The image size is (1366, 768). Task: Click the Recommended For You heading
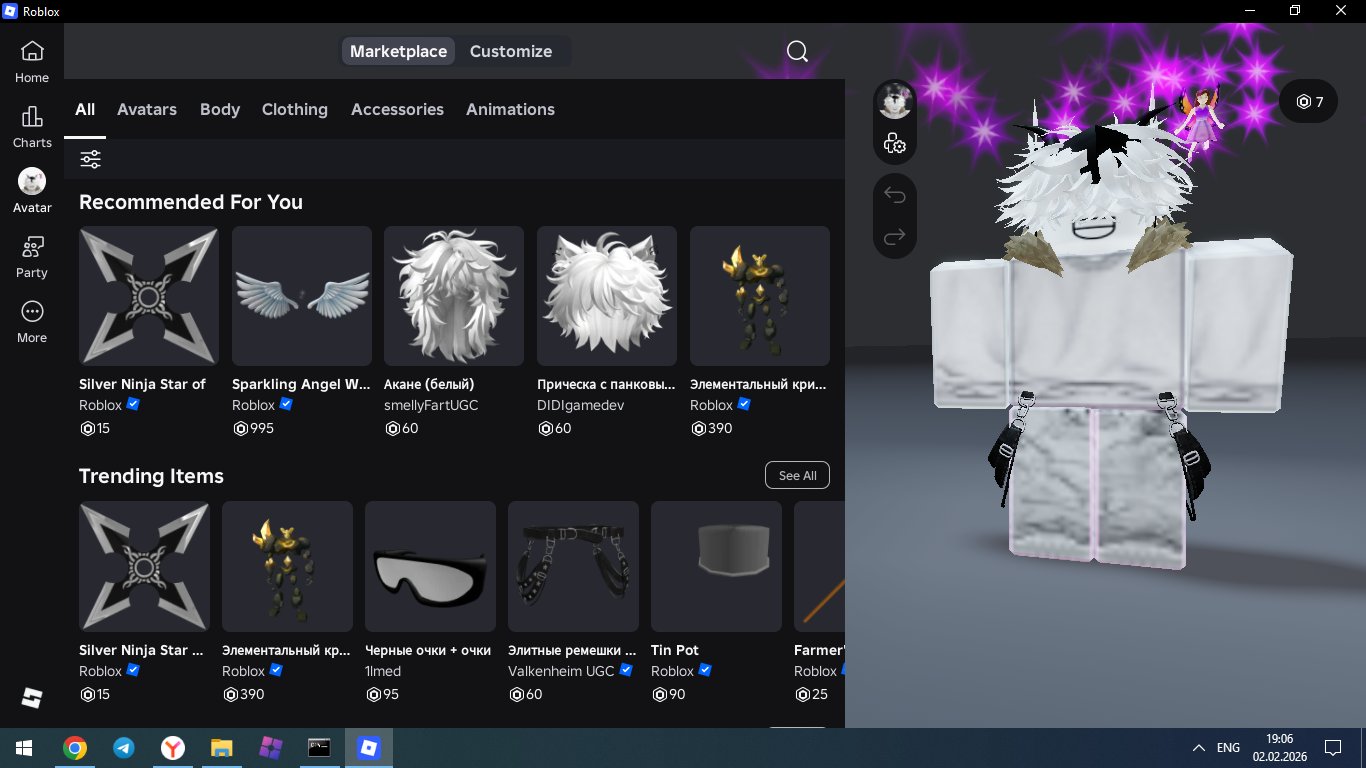click(x=191, y=202)
